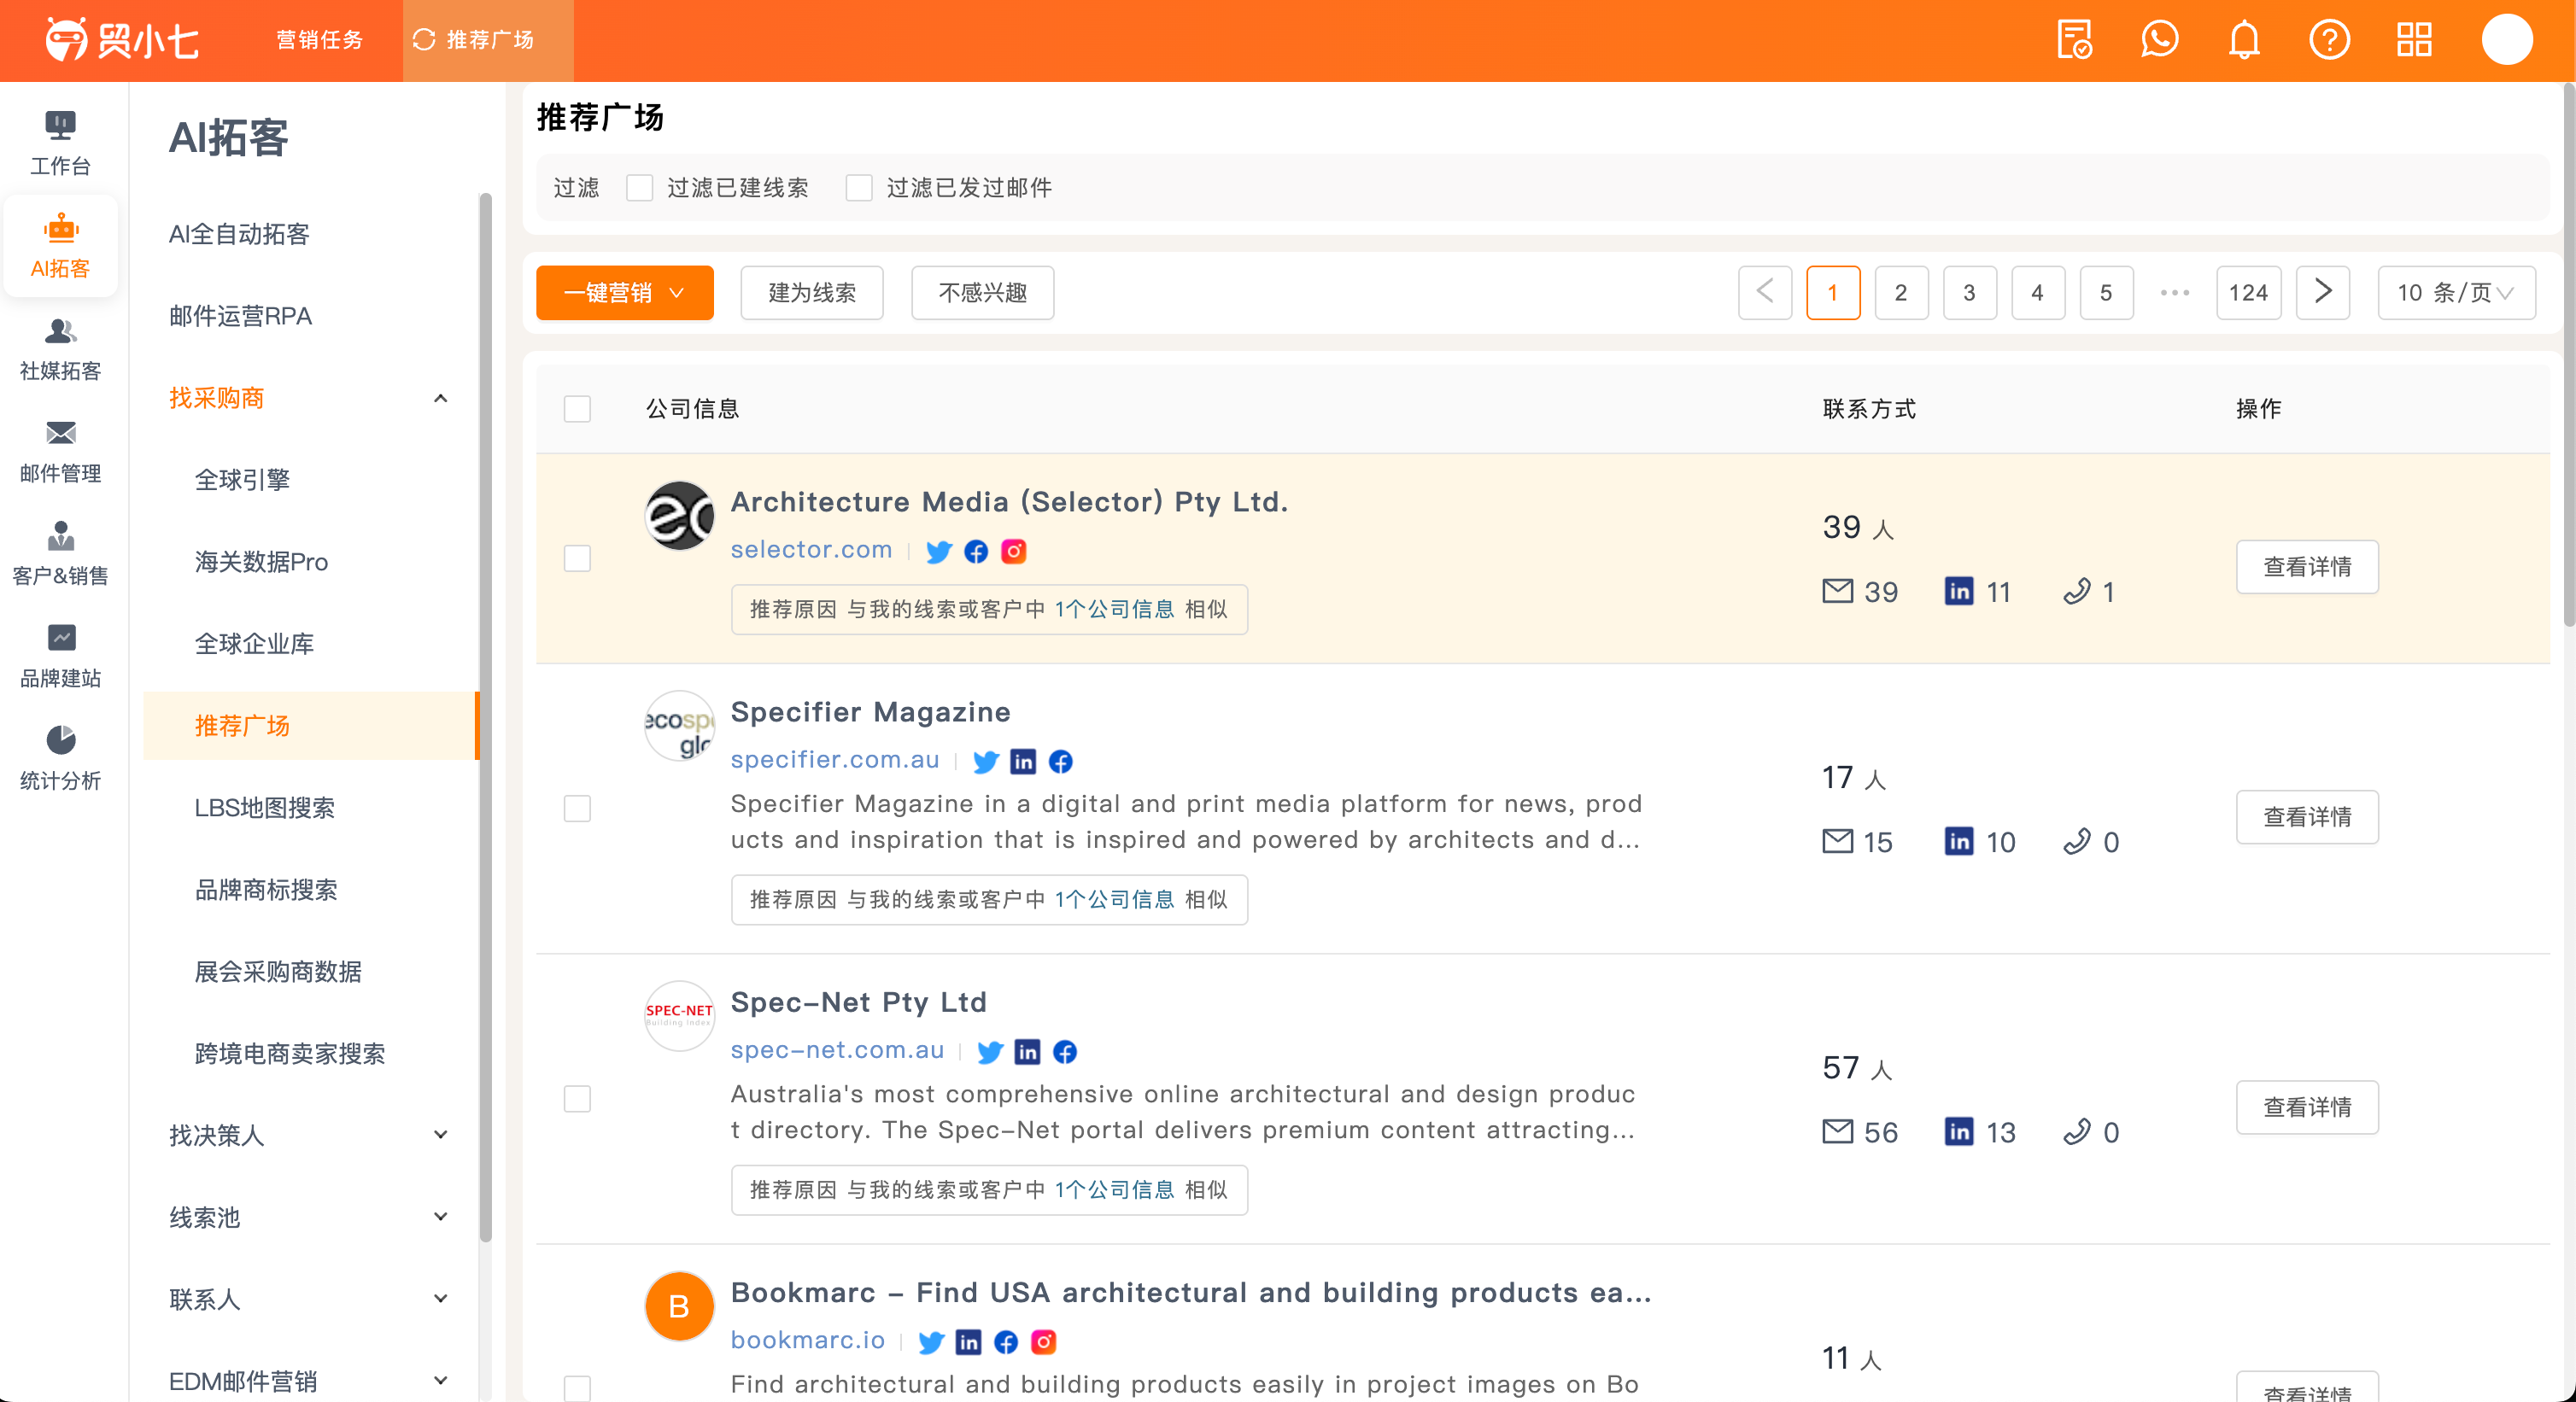The width and height of the screenshot is (2576, 1402).
Task: Go to the next page arrow
Action: [2322, 292]
